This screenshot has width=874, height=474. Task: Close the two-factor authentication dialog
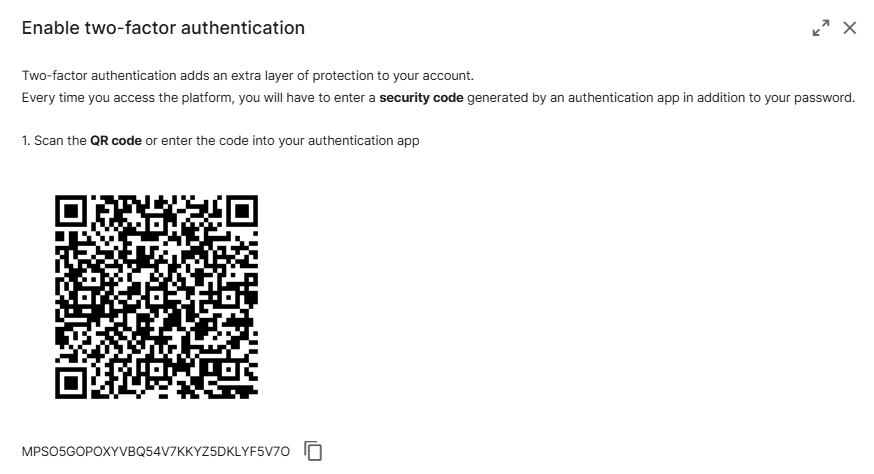[850, 28]
